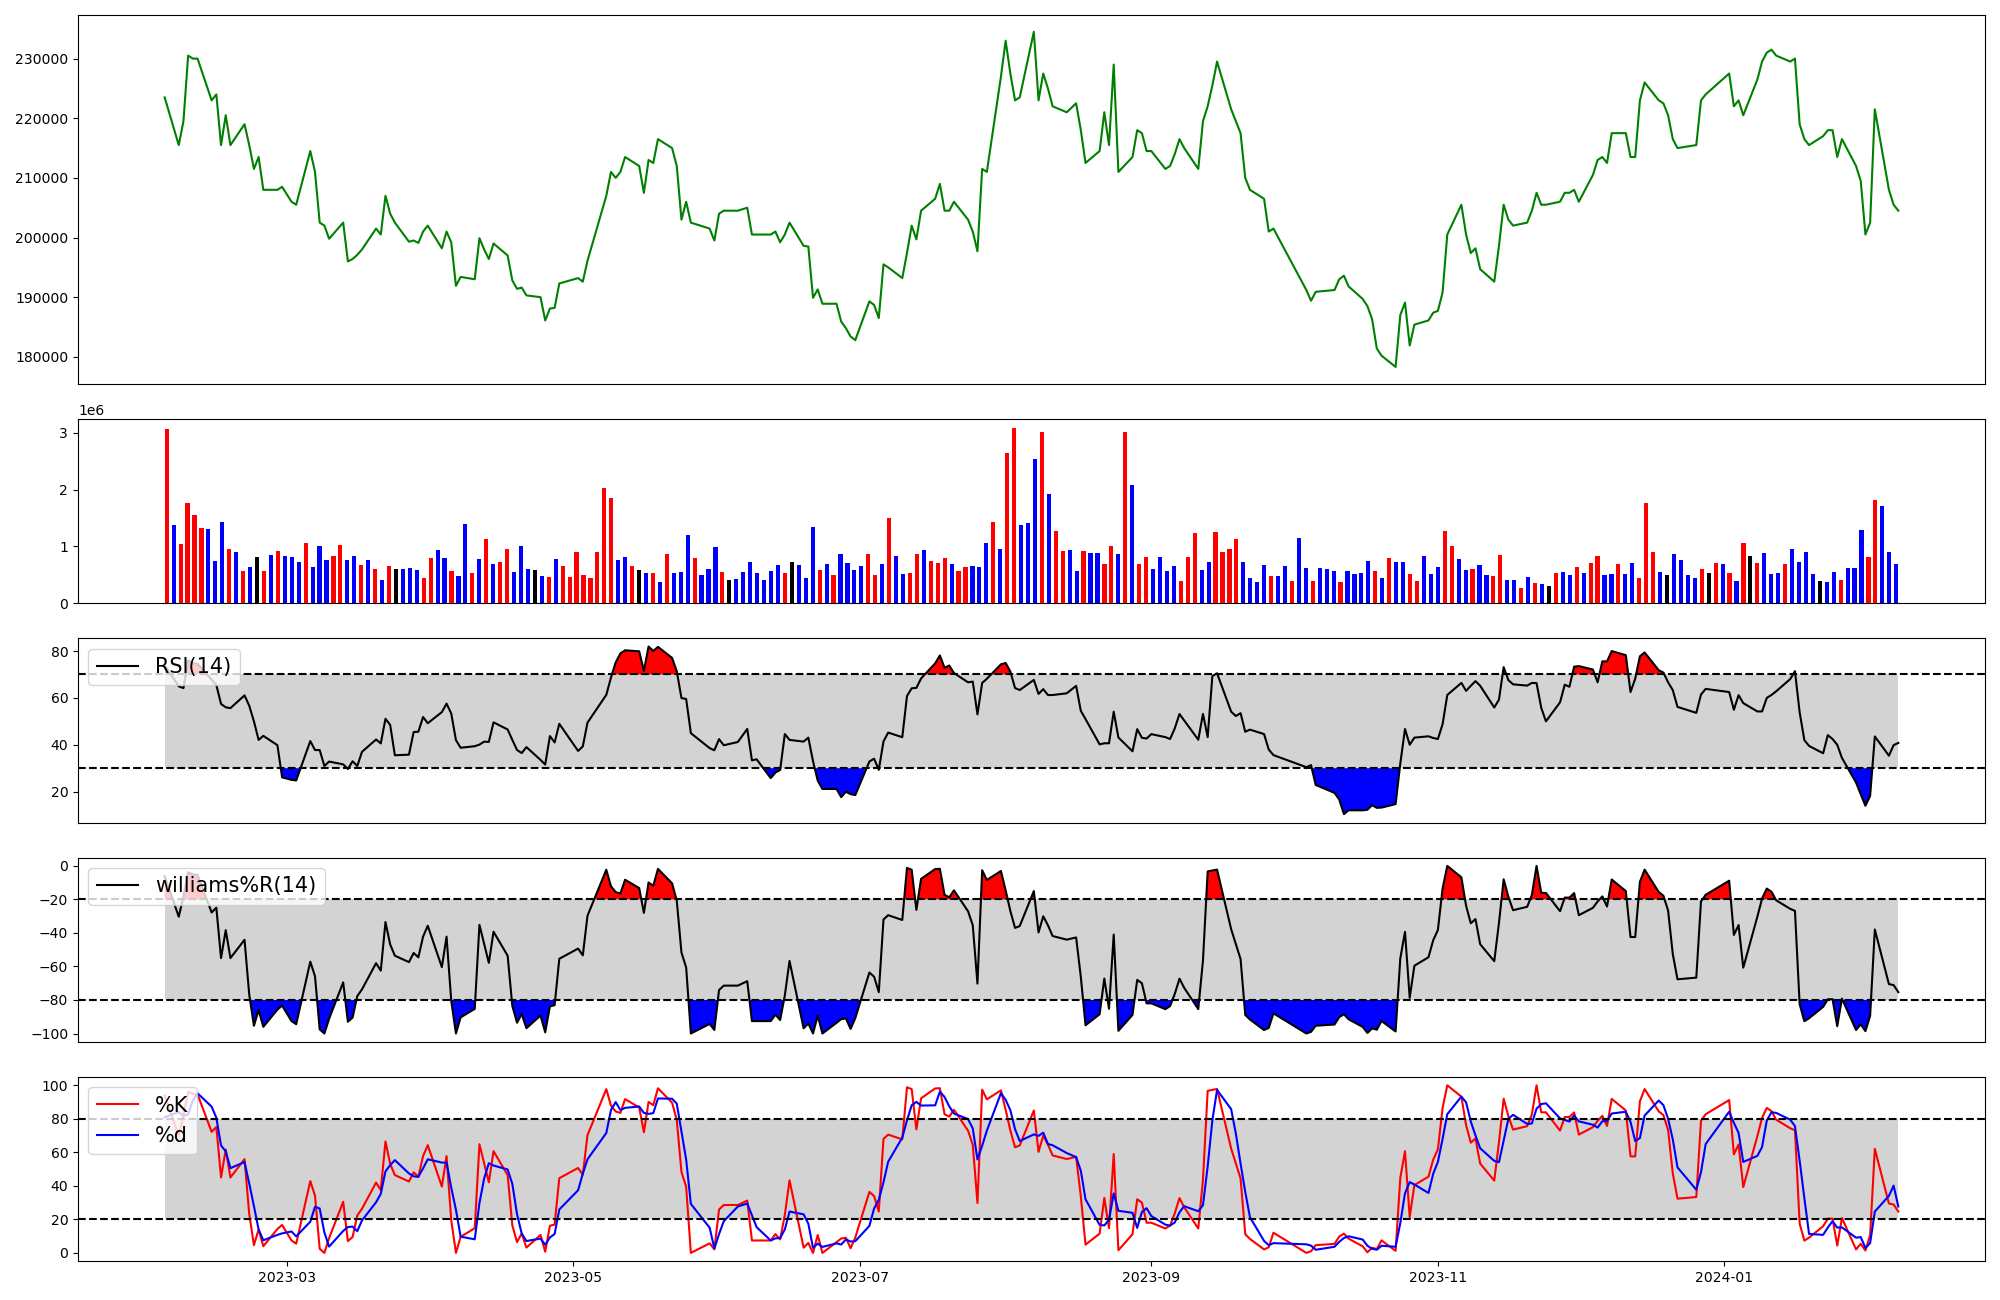Click the RSI(14) legend label
Screen dimensions: 2000x1300
(192, 666)
